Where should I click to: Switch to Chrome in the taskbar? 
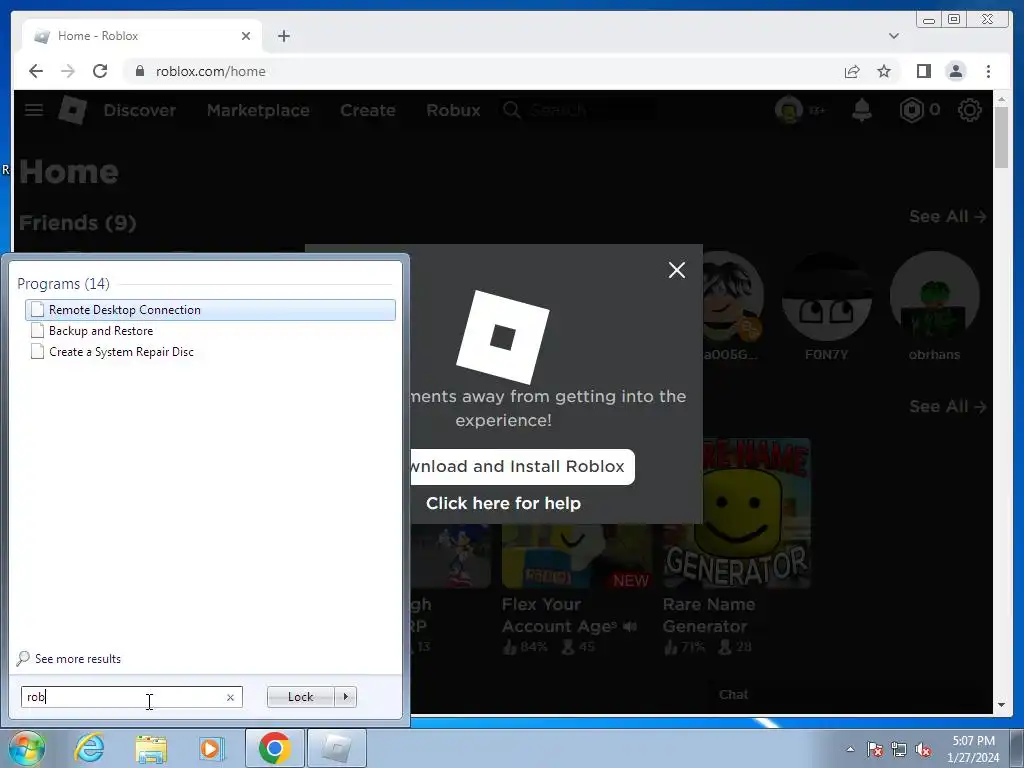274,748
